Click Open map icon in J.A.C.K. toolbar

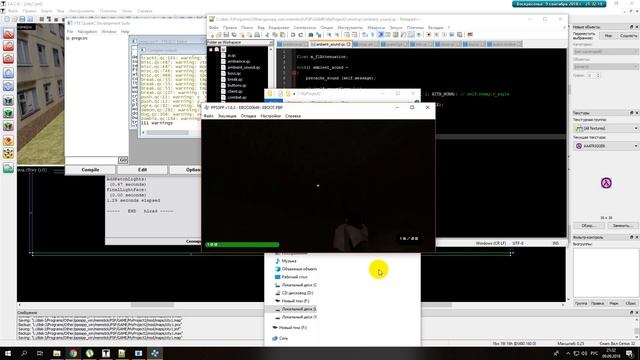tap(14, 19)
